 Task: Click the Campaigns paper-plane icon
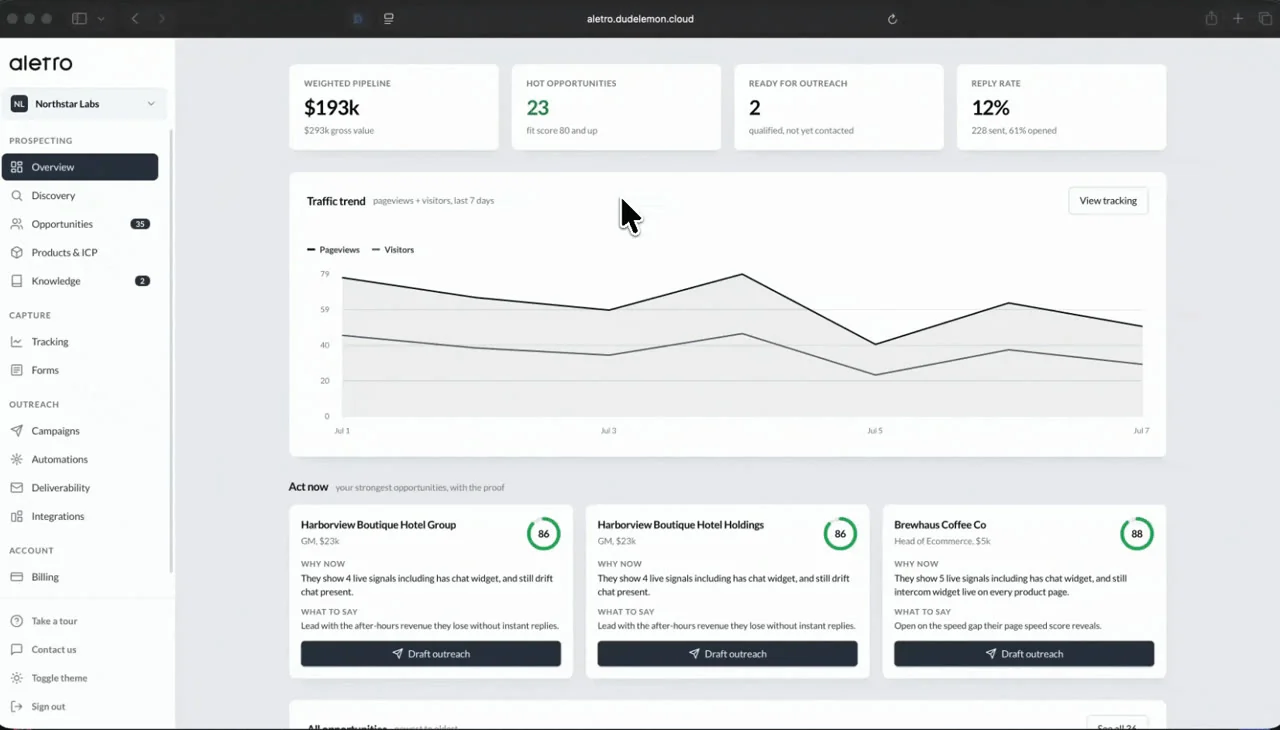click(16, 431)
